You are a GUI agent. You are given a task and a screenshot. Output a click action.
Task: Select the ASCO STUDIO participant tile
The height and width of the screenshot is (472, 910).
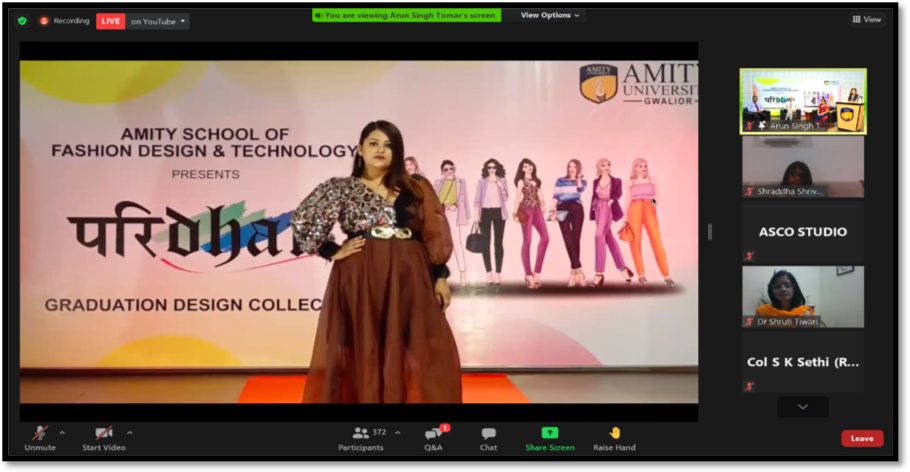tap(803, 232)
